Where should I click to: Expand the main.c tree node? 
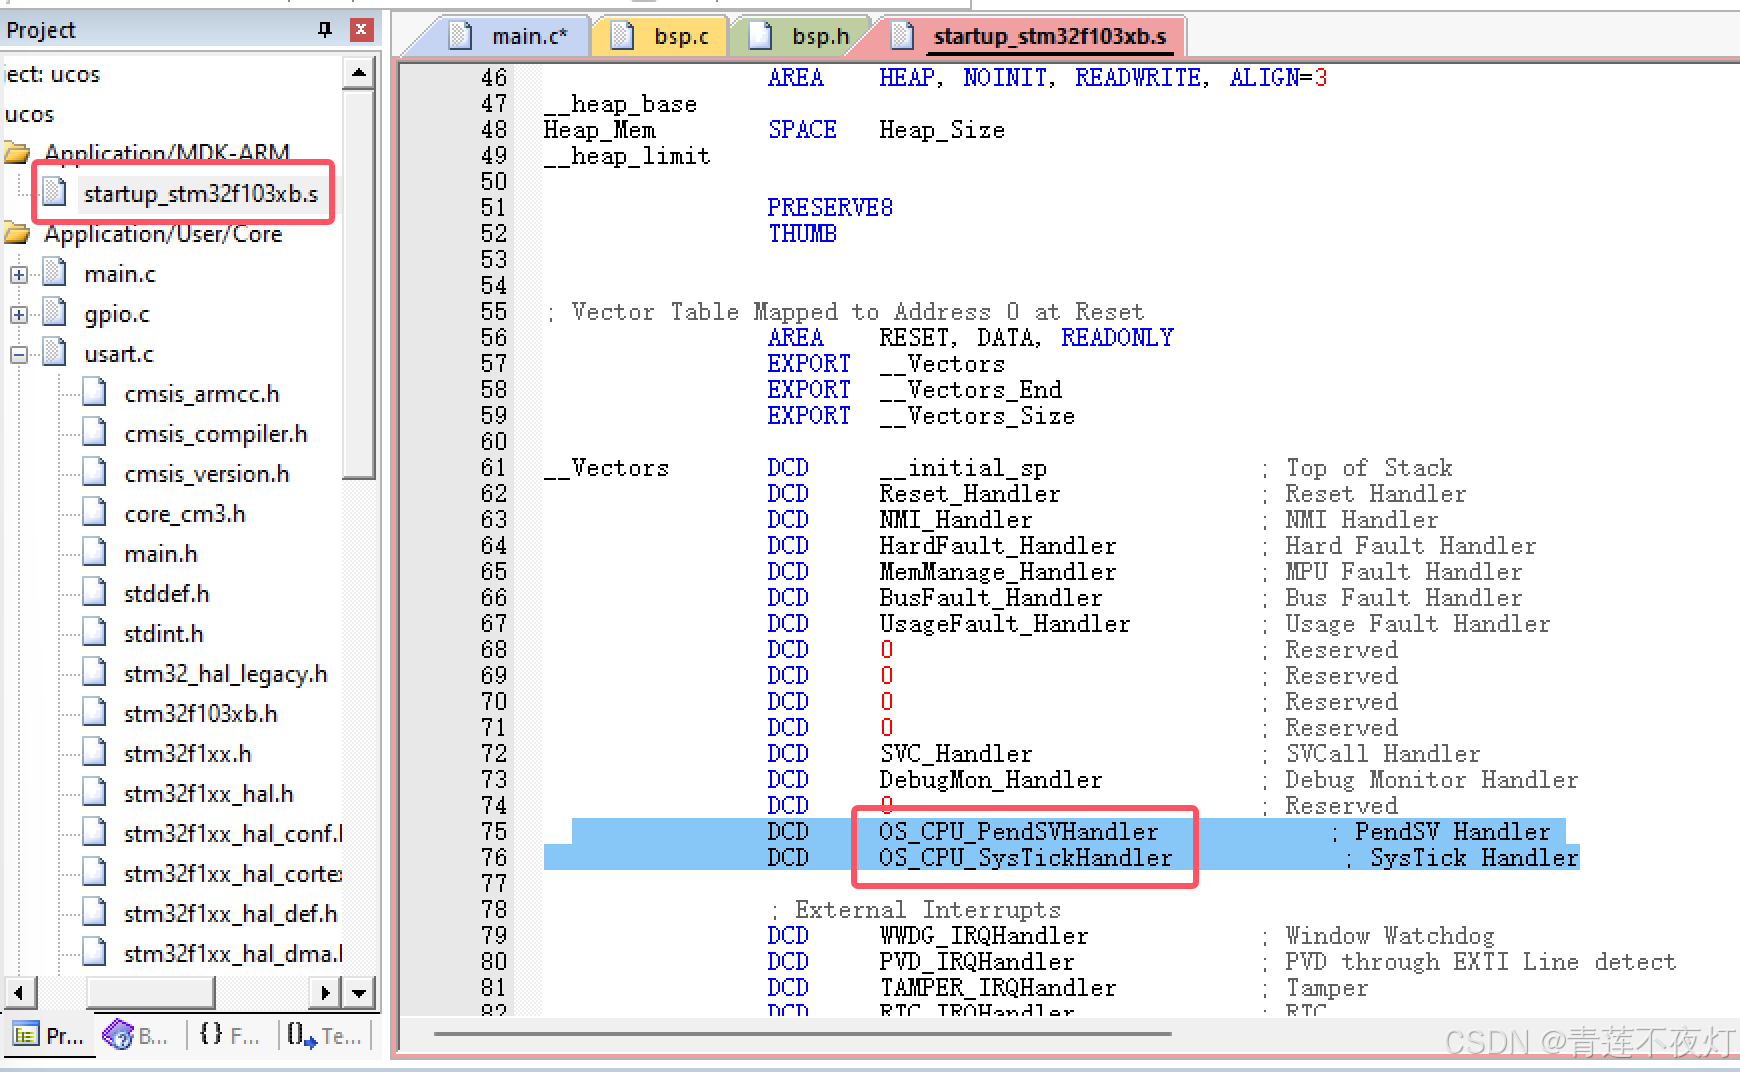pyautogui.click(x=19, y=272)
